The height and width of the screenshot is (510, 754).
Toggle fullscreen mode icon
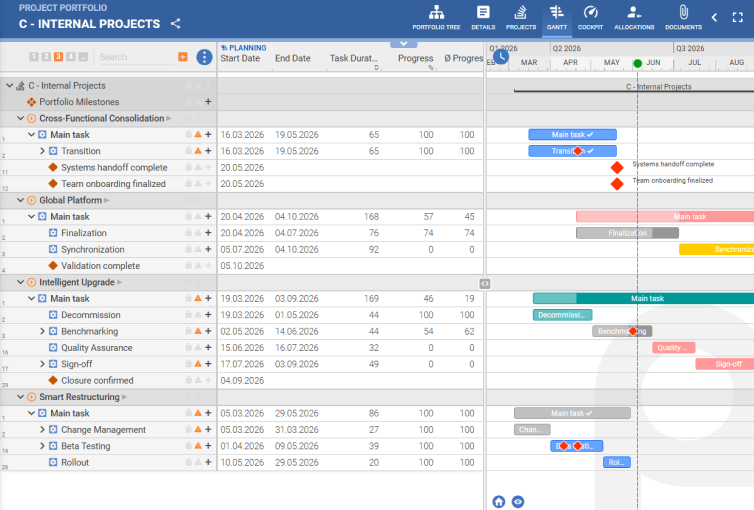point(738,18)
